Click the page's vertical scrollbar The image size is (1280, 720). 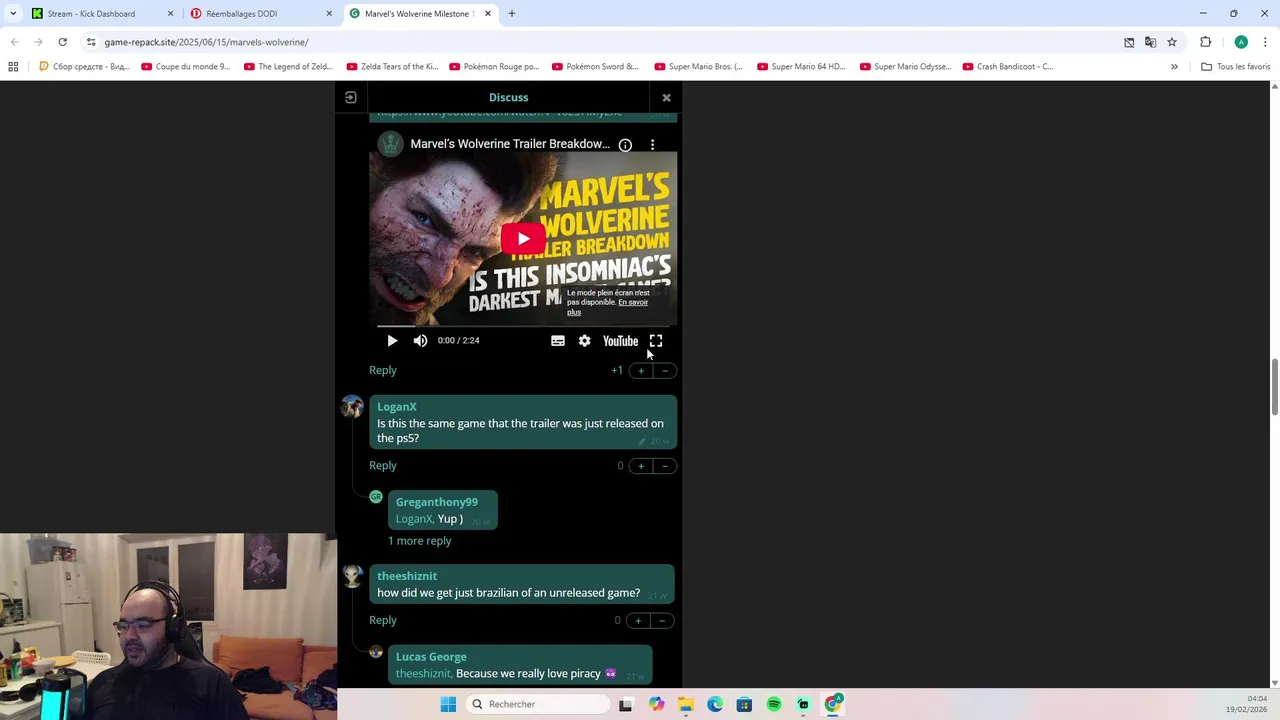(1274, 385)
